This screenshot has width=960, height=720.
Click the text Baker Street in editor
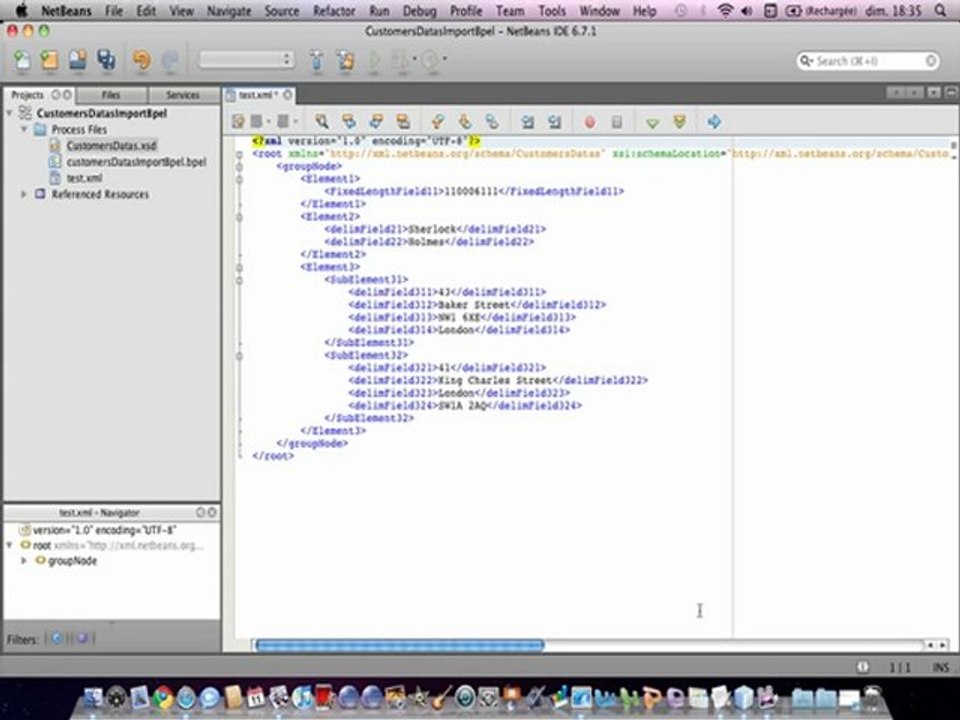point(474,305)
